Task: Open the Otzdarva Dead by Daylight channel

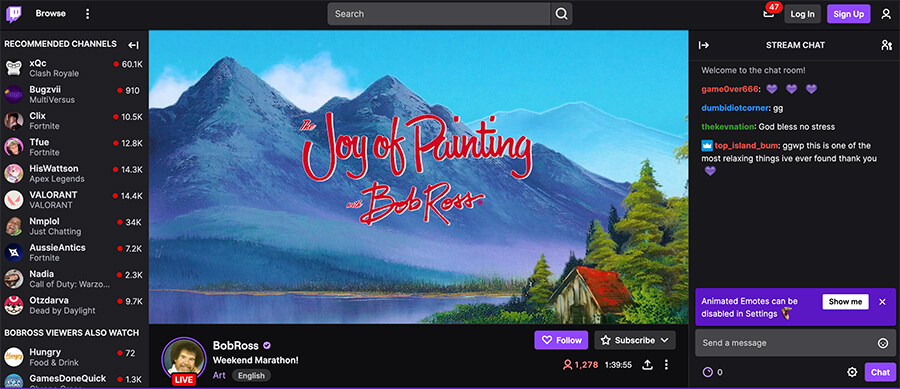Action: [74, 305]
